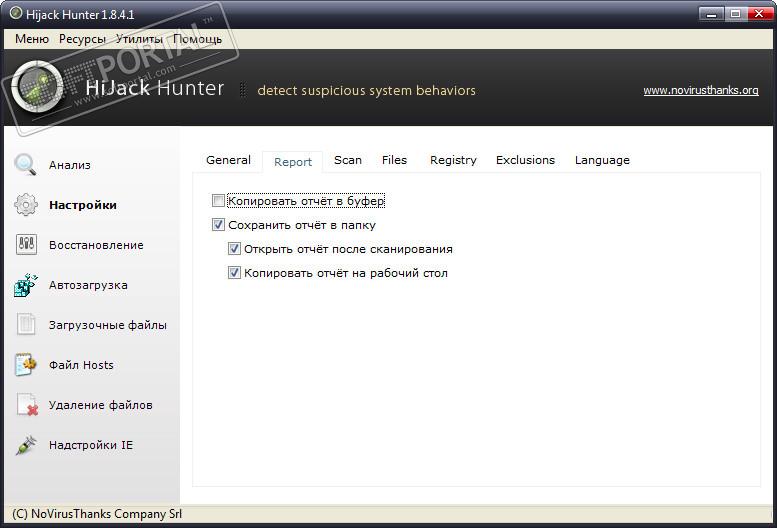Select Настройки in the sidebar
The image size is (777, 528).
pyautogui.click(x=83, y=205)
